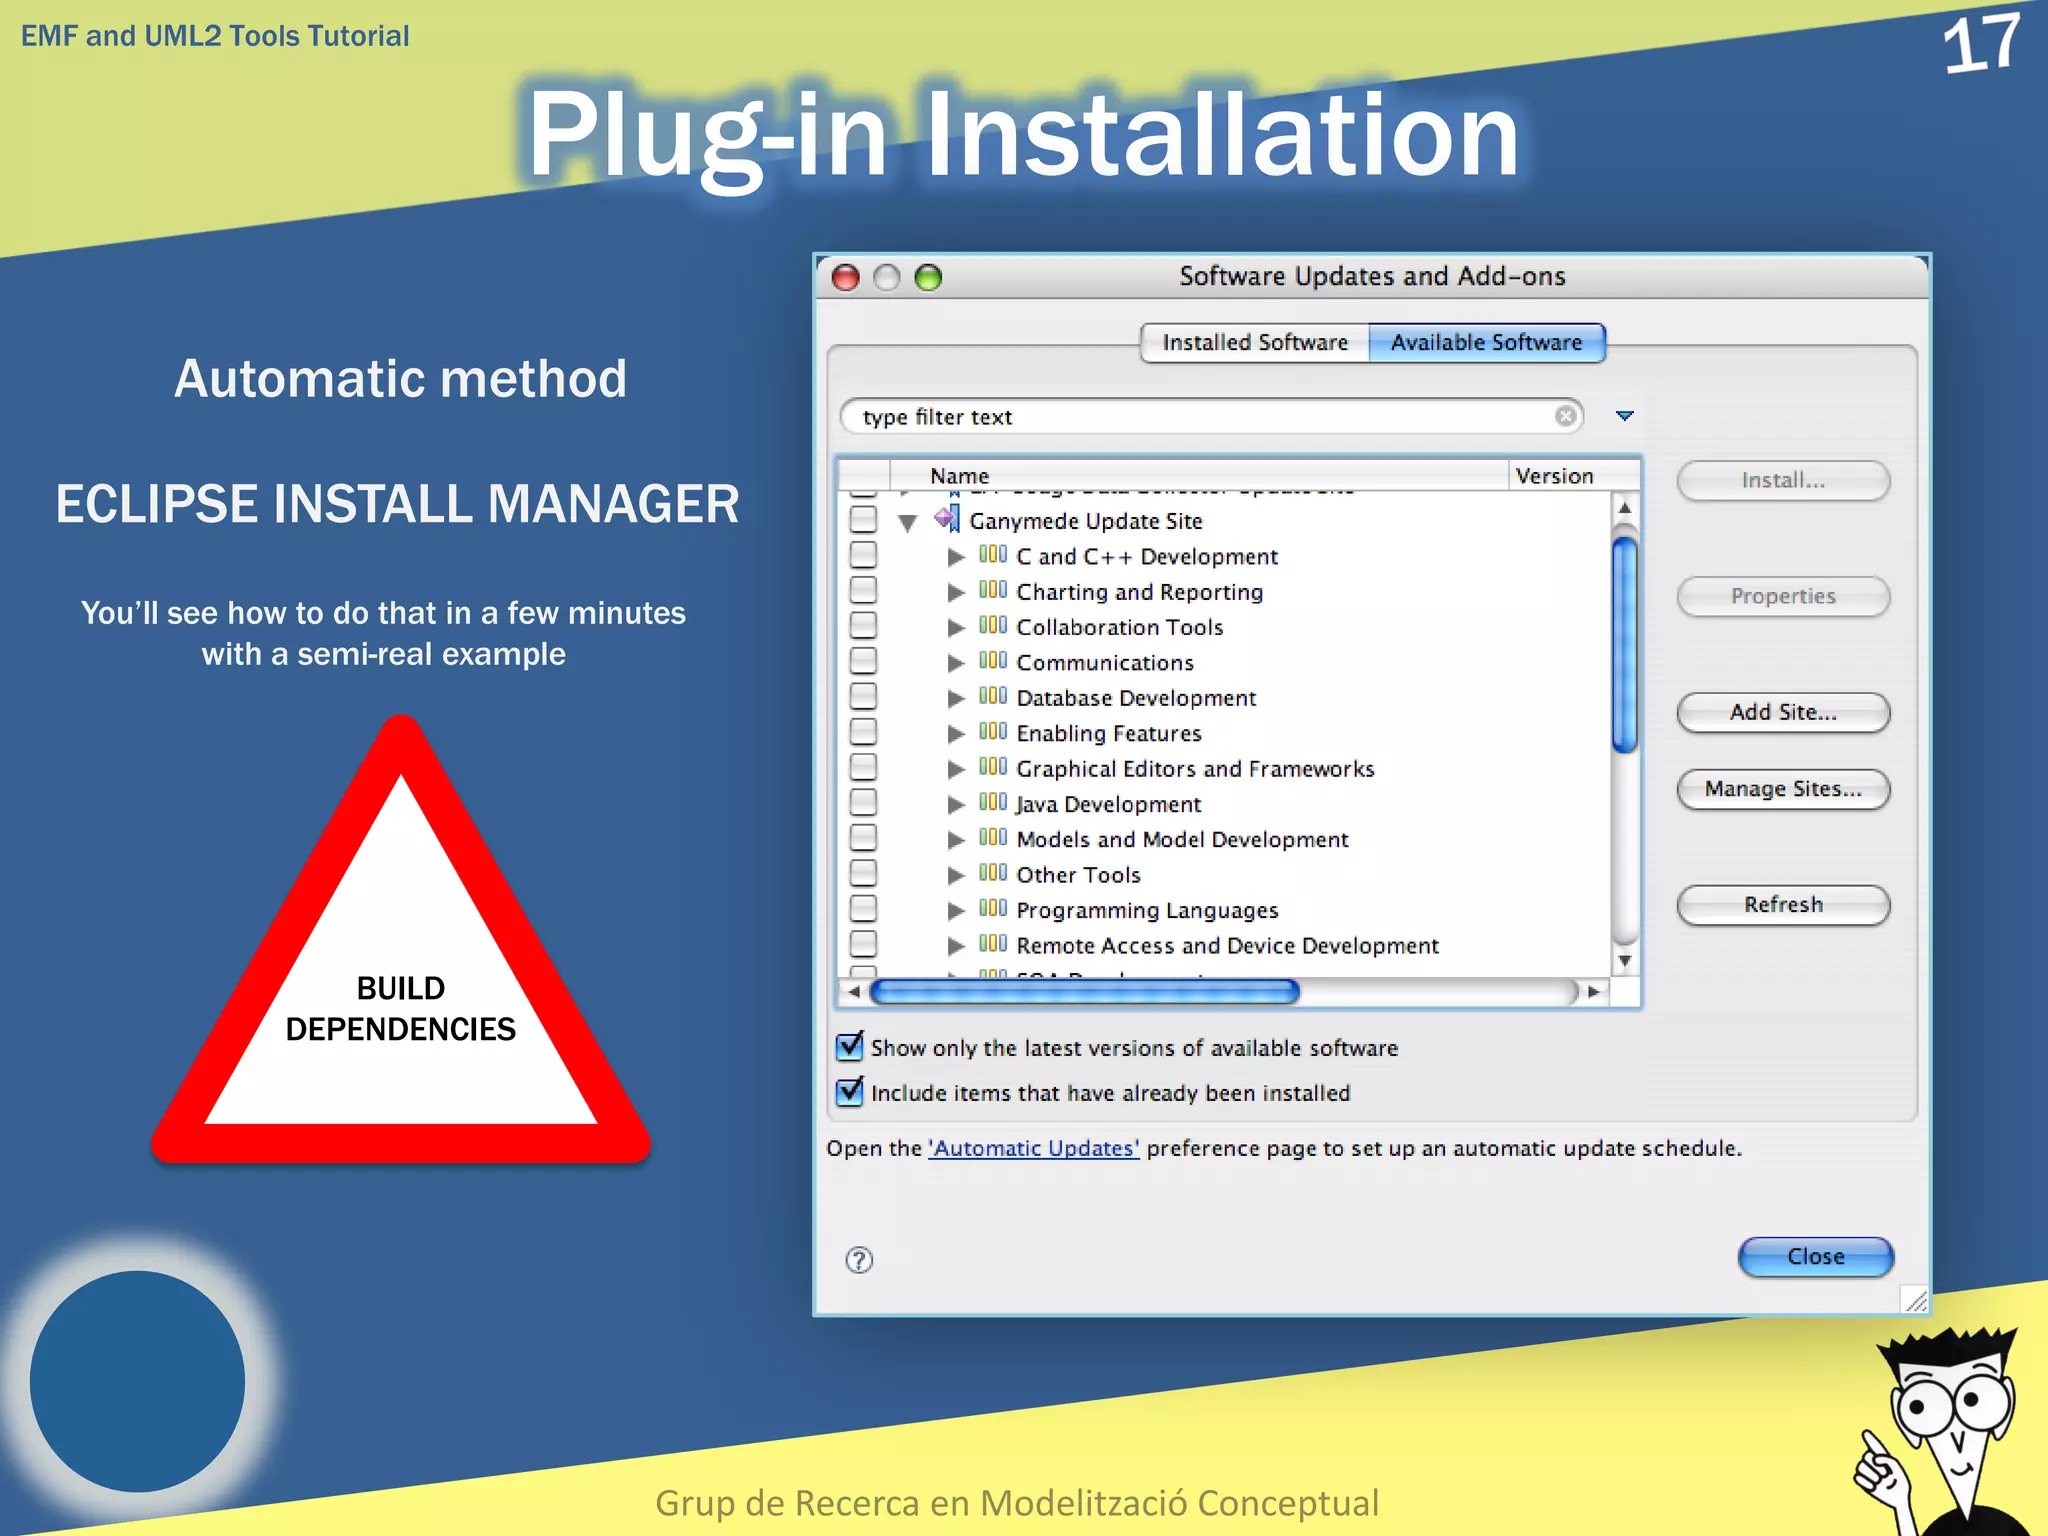This screenshot has width=2048, height=1536.
Task: Click the horizontal scrollbar thumb
Action: 1084,992
